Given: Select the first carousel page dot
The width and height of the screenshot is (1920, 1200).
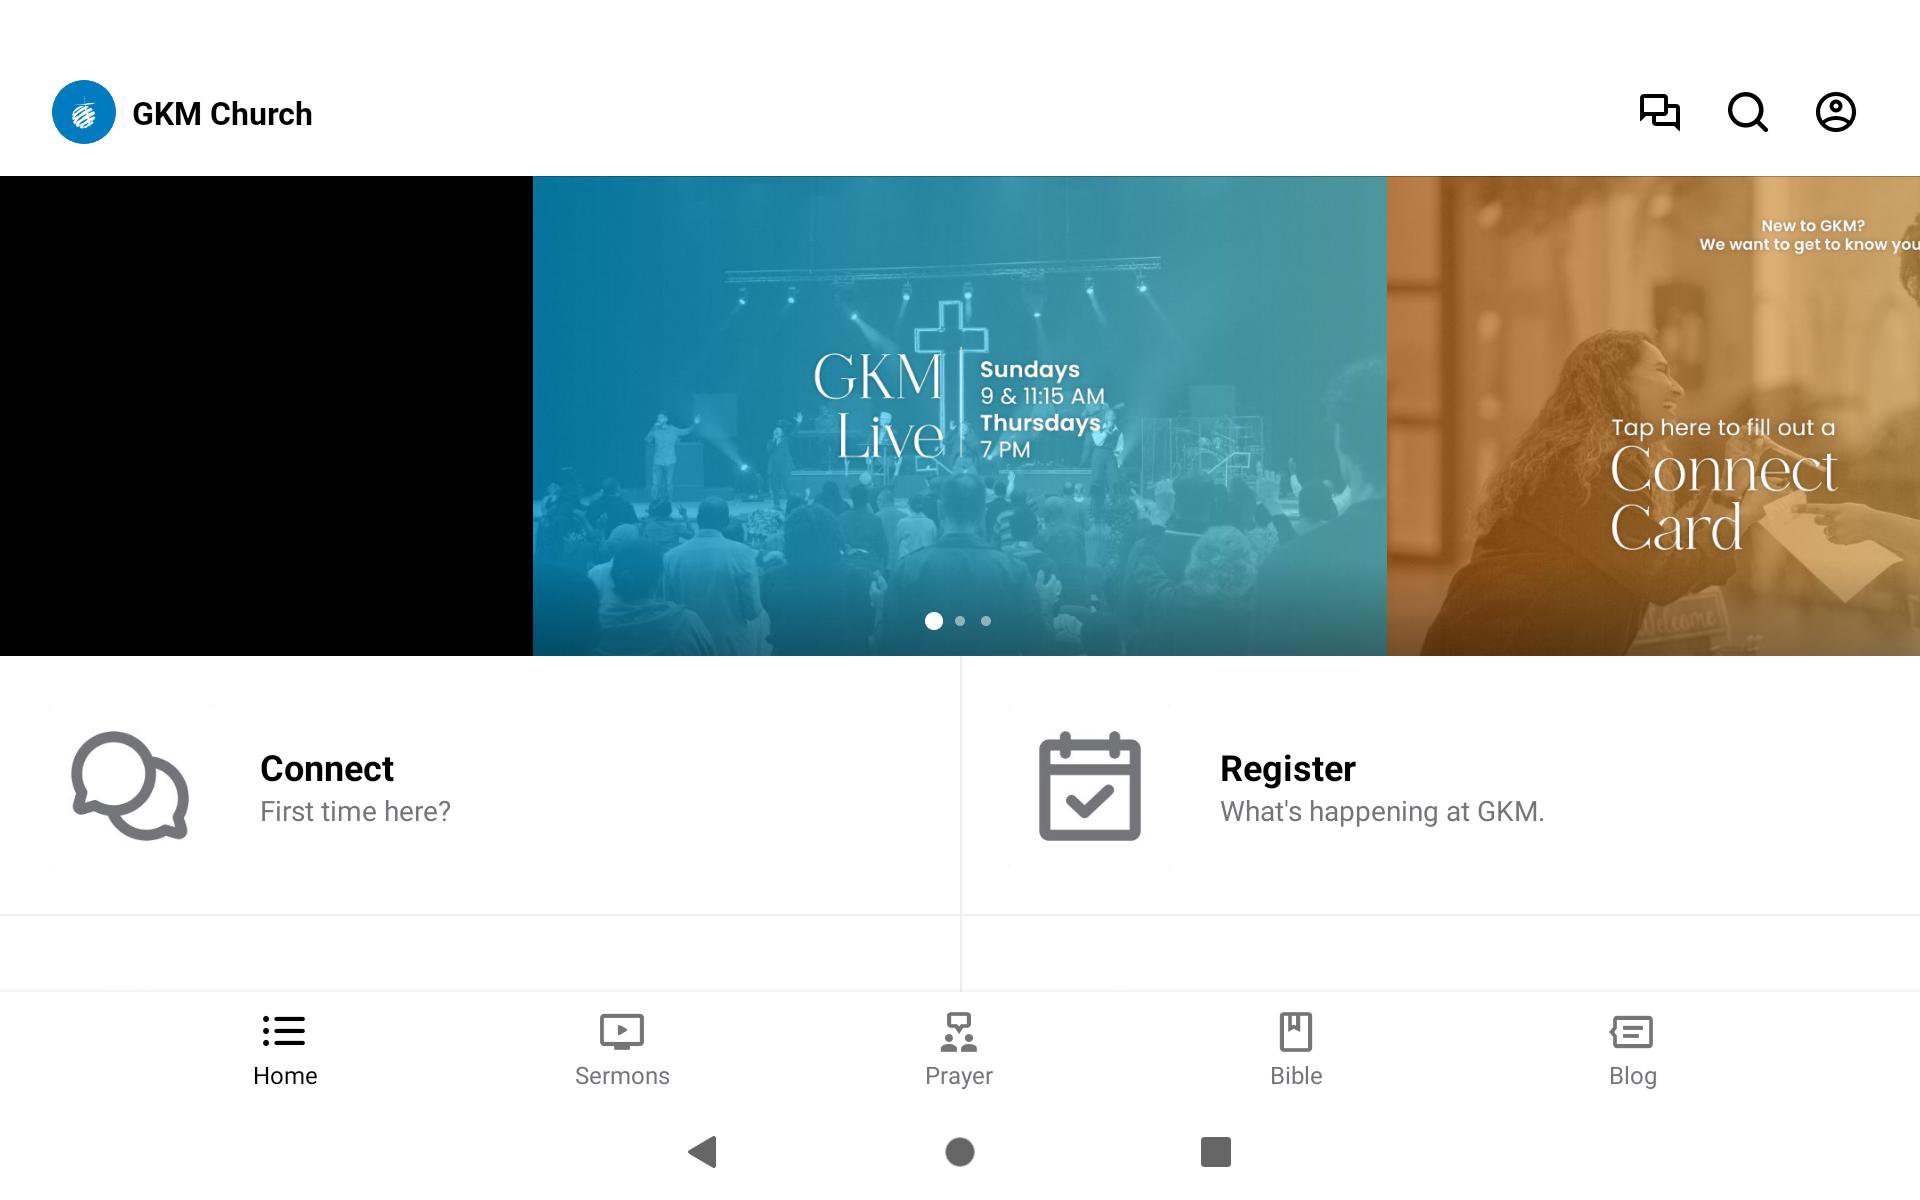Looking at the screenshot, I should [934, 621].
